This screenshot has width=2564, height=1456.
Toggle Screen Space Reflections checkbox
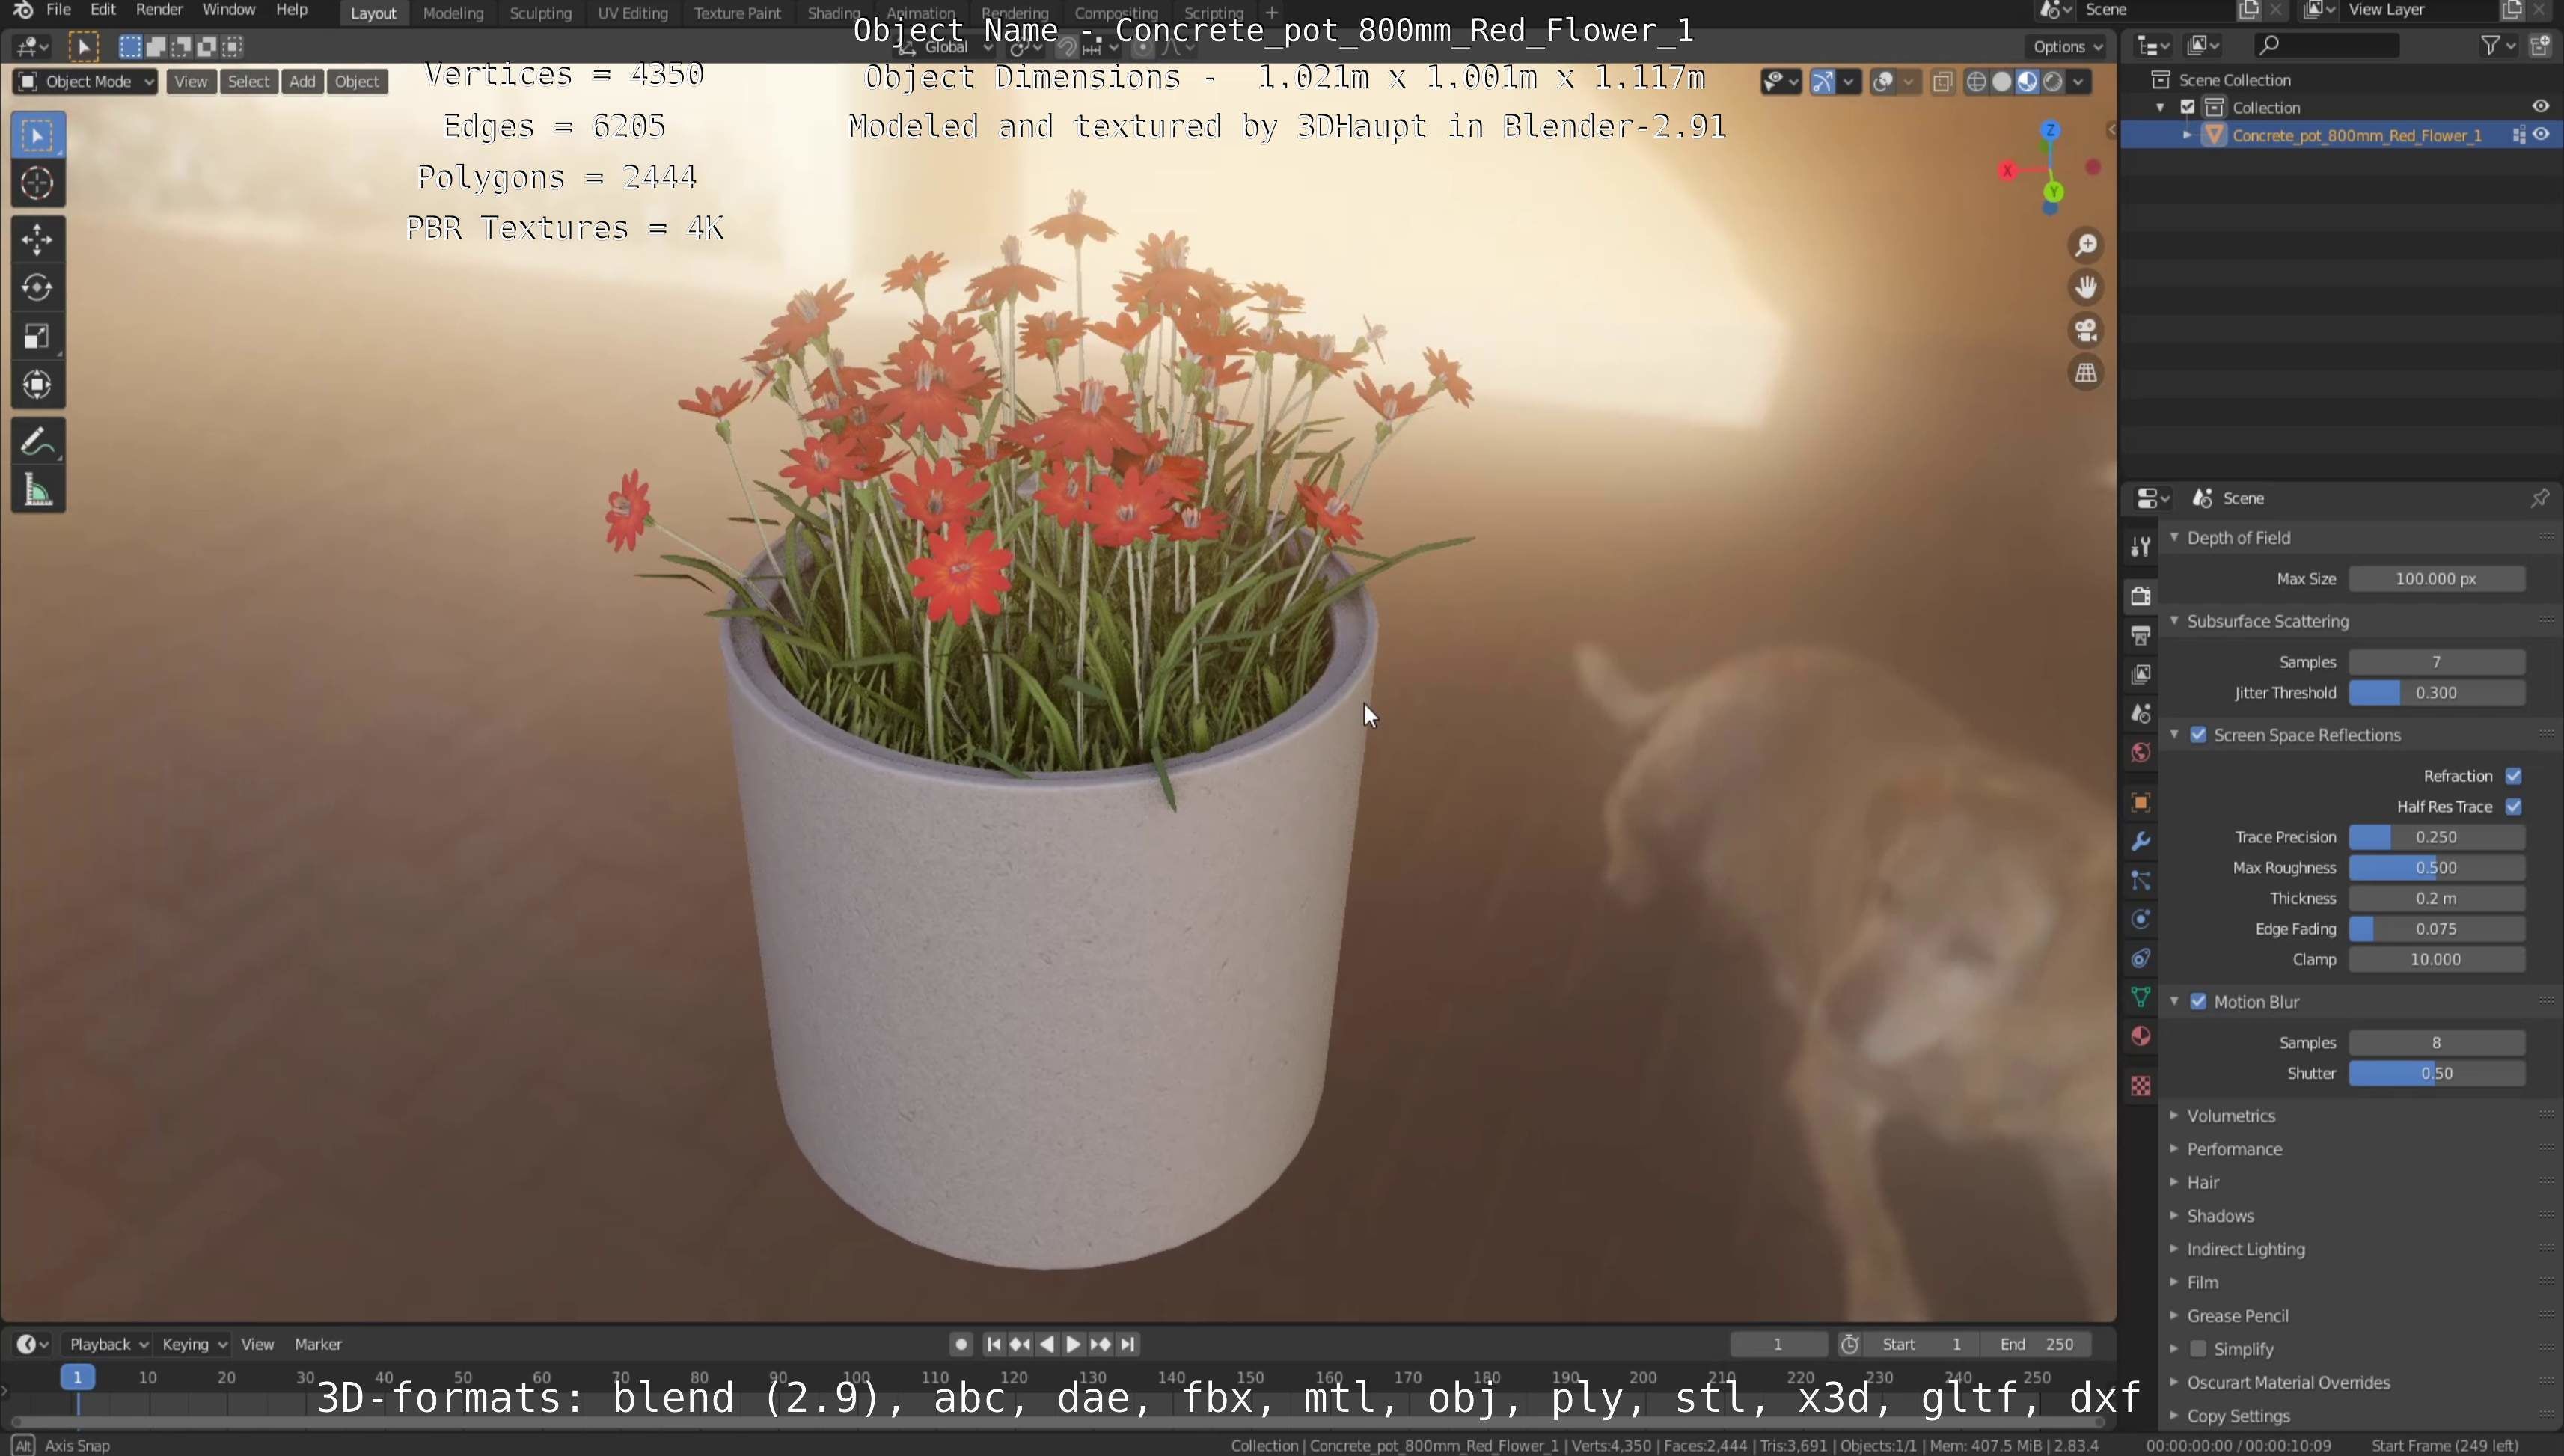(2198, 735)
